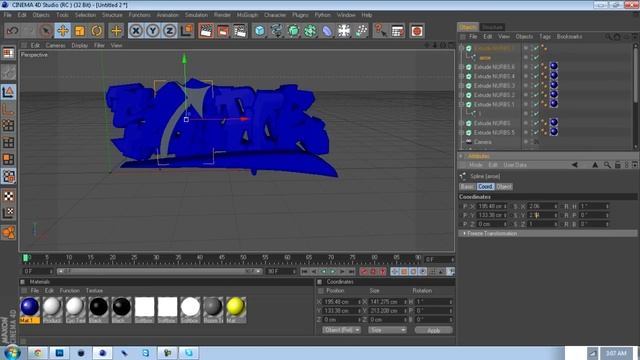Open the NURBS generators icon

(293, 31)
